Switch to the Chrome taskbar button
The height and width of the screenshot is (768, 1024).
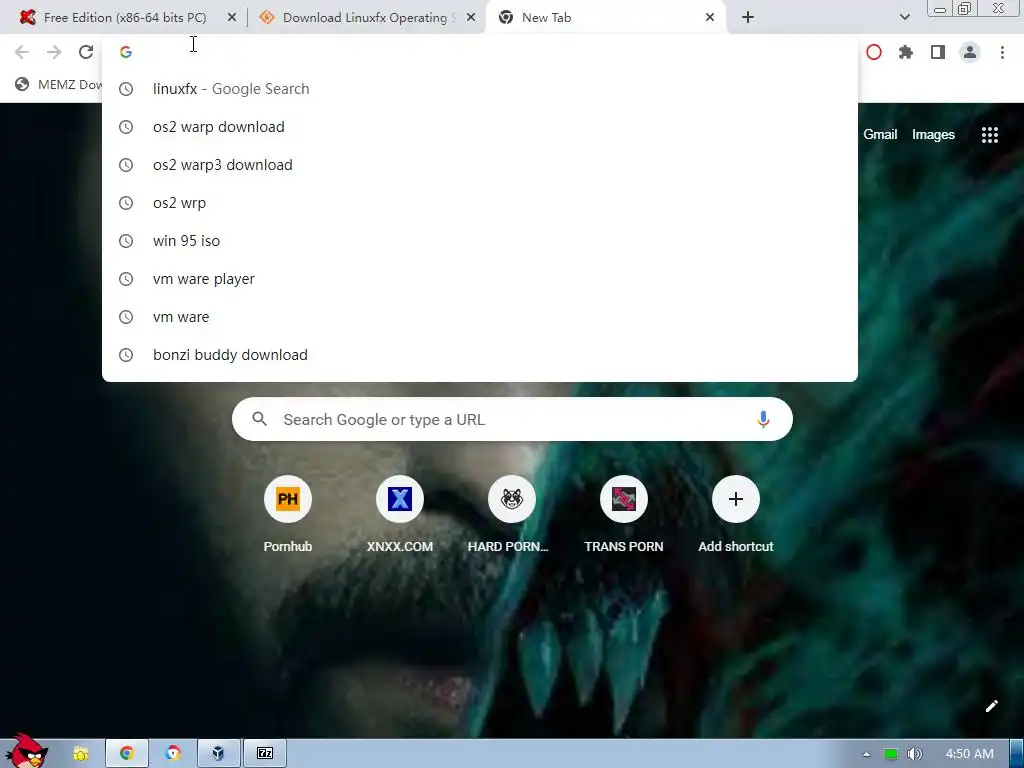click(x=127, y=754)
